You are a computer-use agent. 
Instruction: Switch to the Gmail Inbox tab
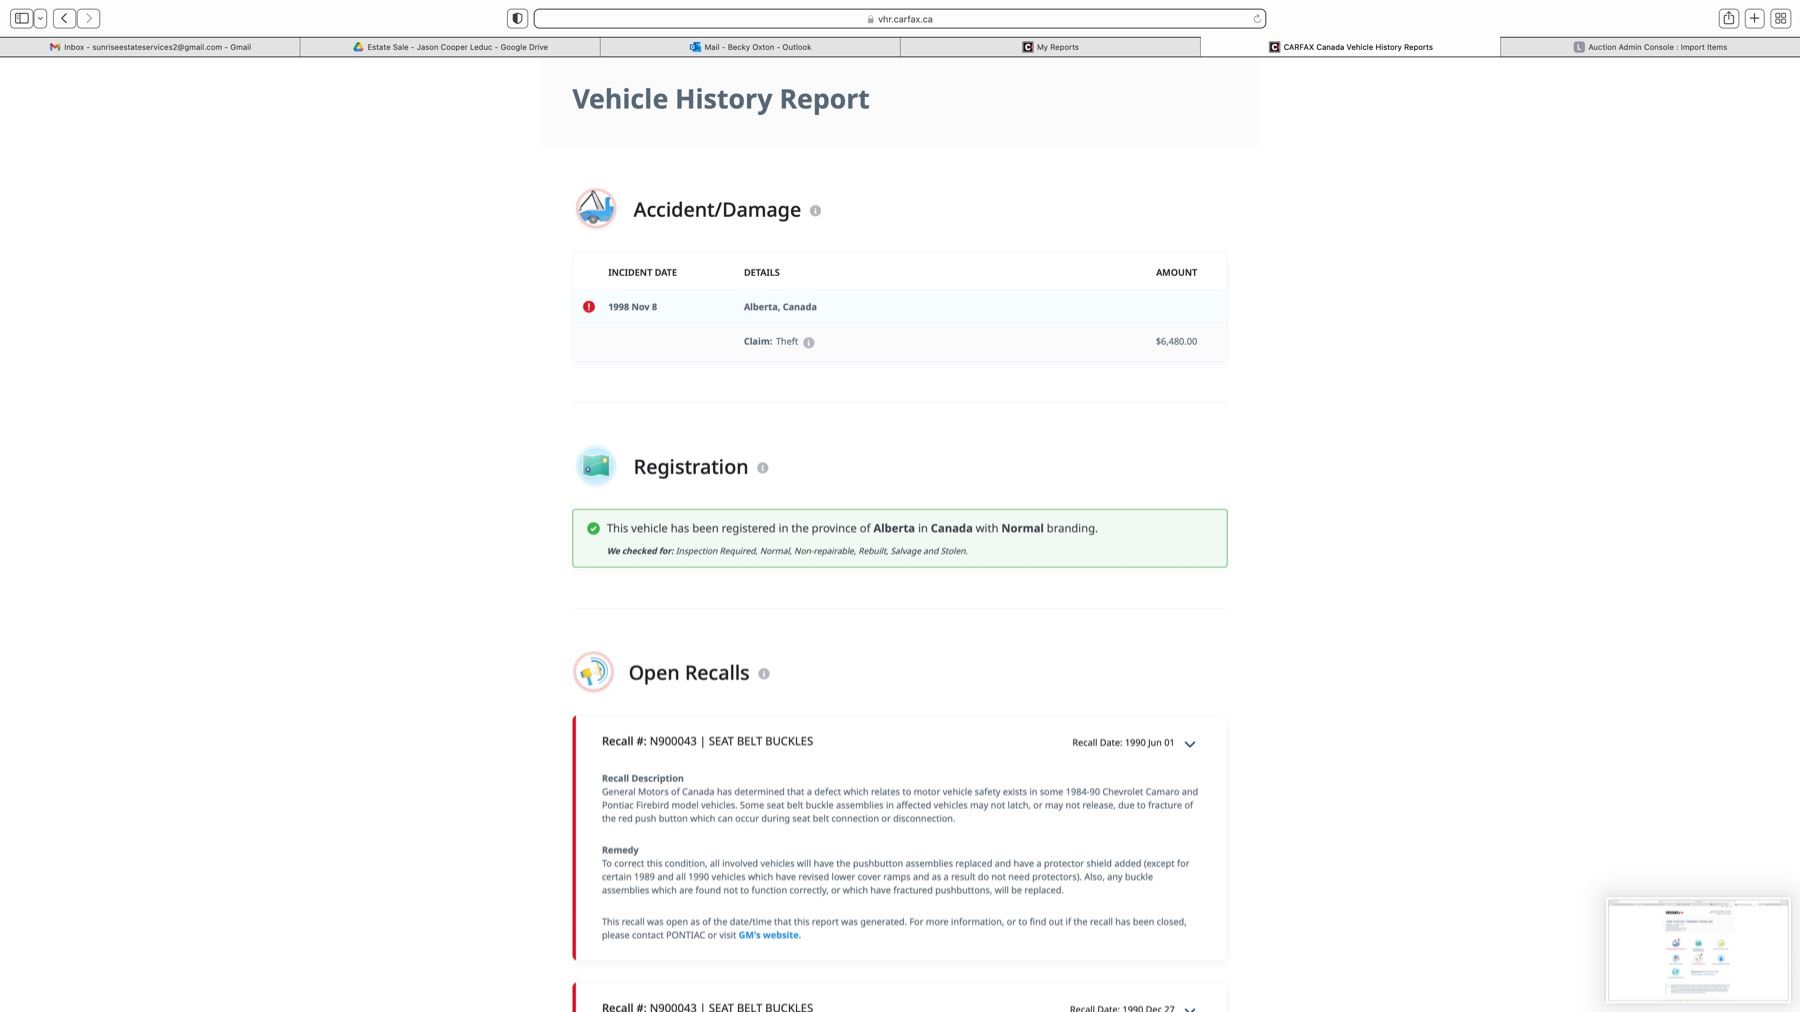coord(150,47)
